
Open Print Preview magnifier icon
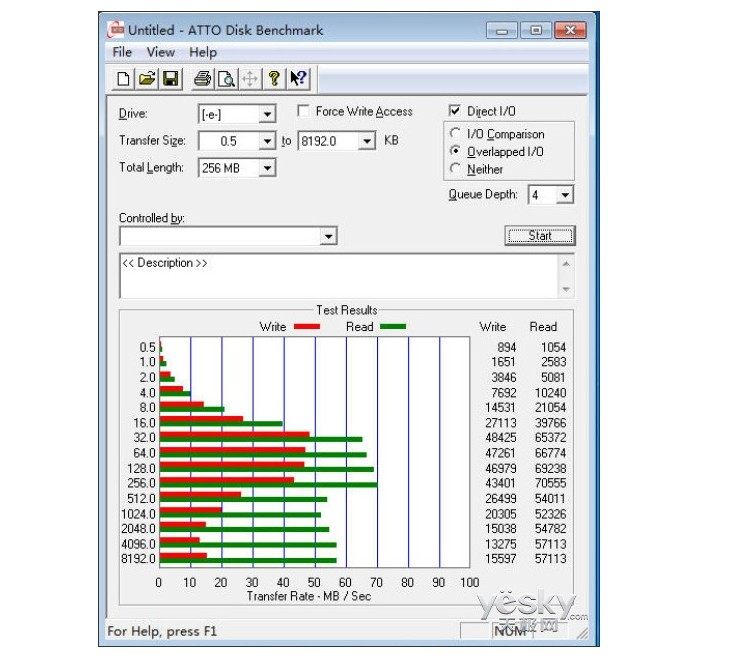point(227,79)
